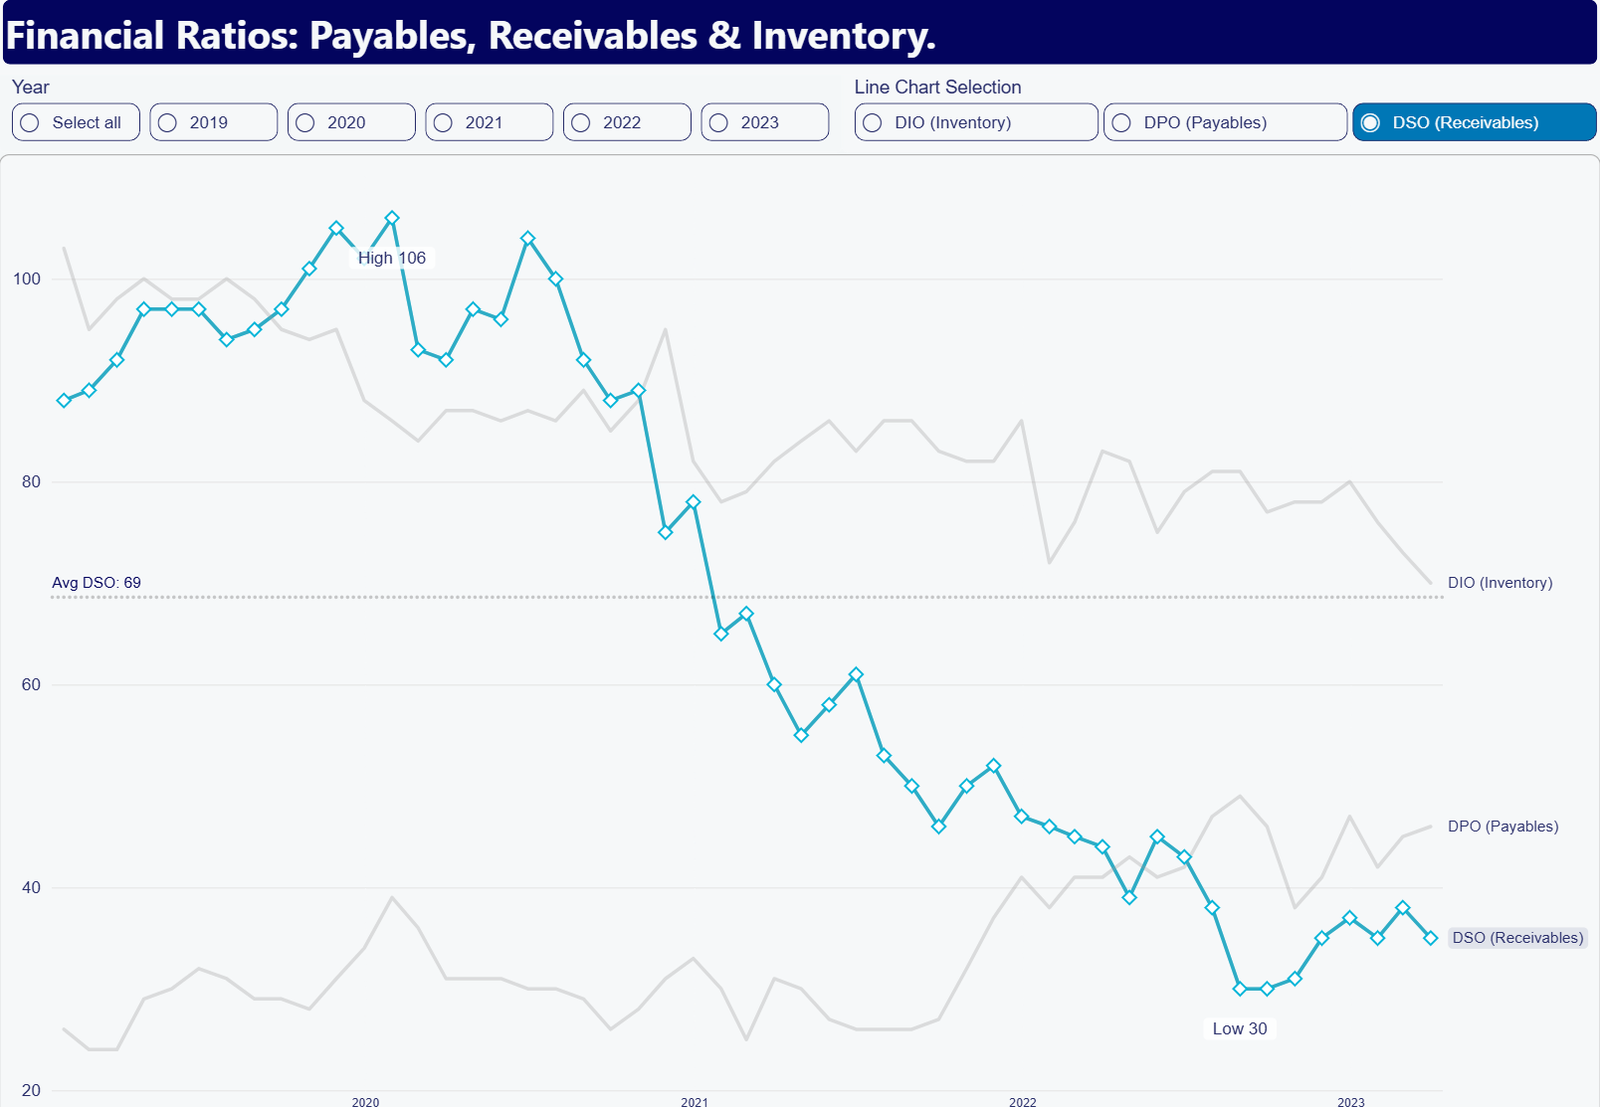This screenshot has height=1107, width=1600.
Task: Click the selected DSO (Receivables) option
Action: pos(1474,122)
